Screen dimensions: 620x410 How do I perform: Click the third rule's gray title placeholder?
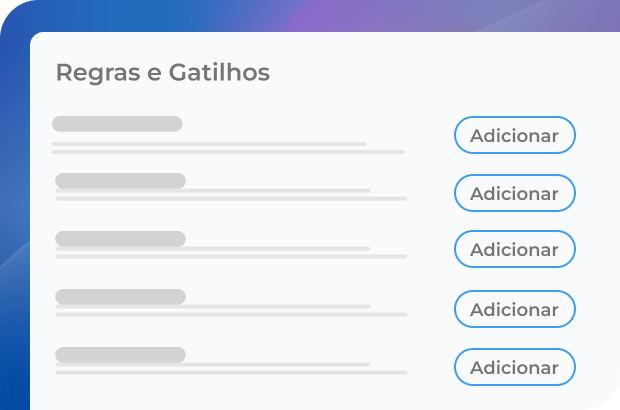tap(120, 239)
